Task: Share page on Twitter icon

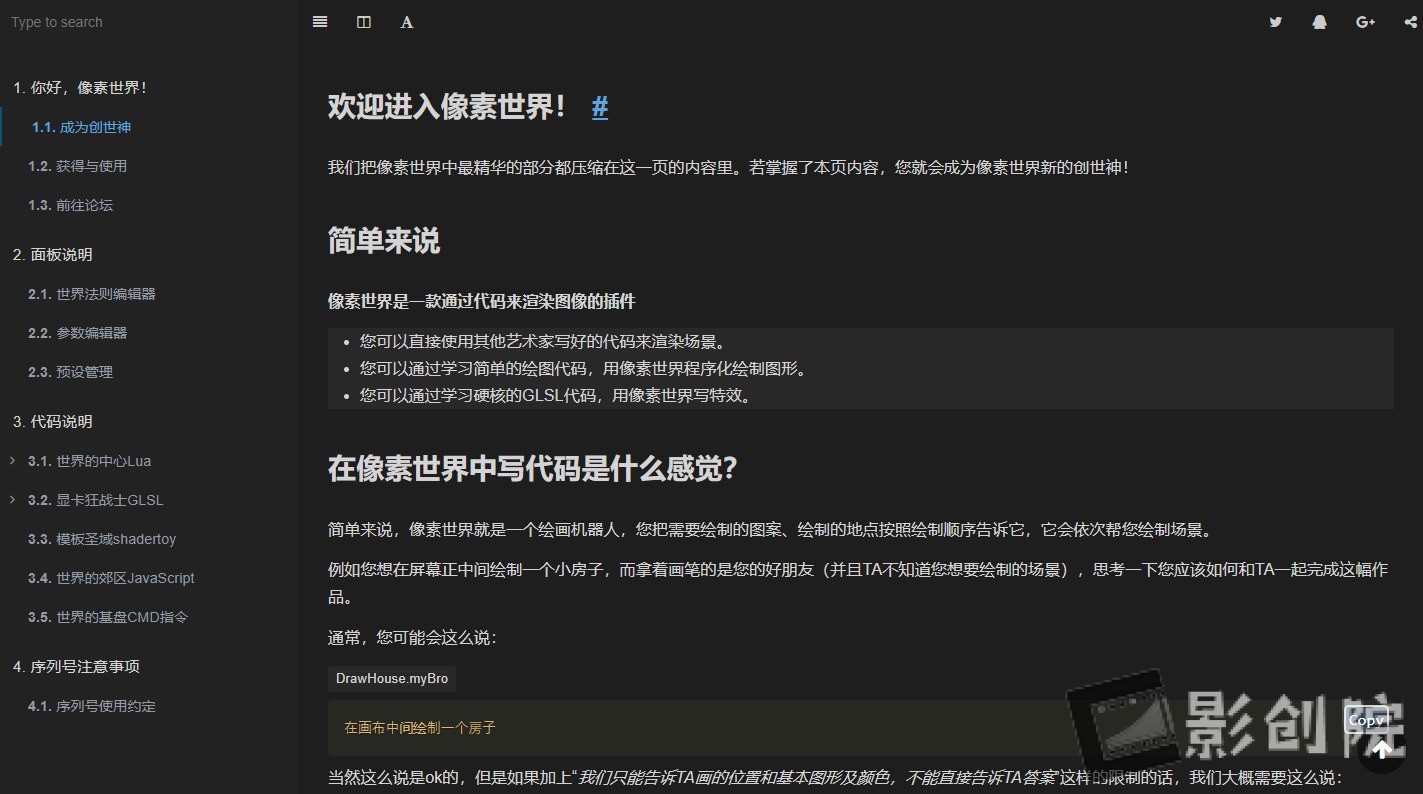Action: click(x=1275, y=22)
